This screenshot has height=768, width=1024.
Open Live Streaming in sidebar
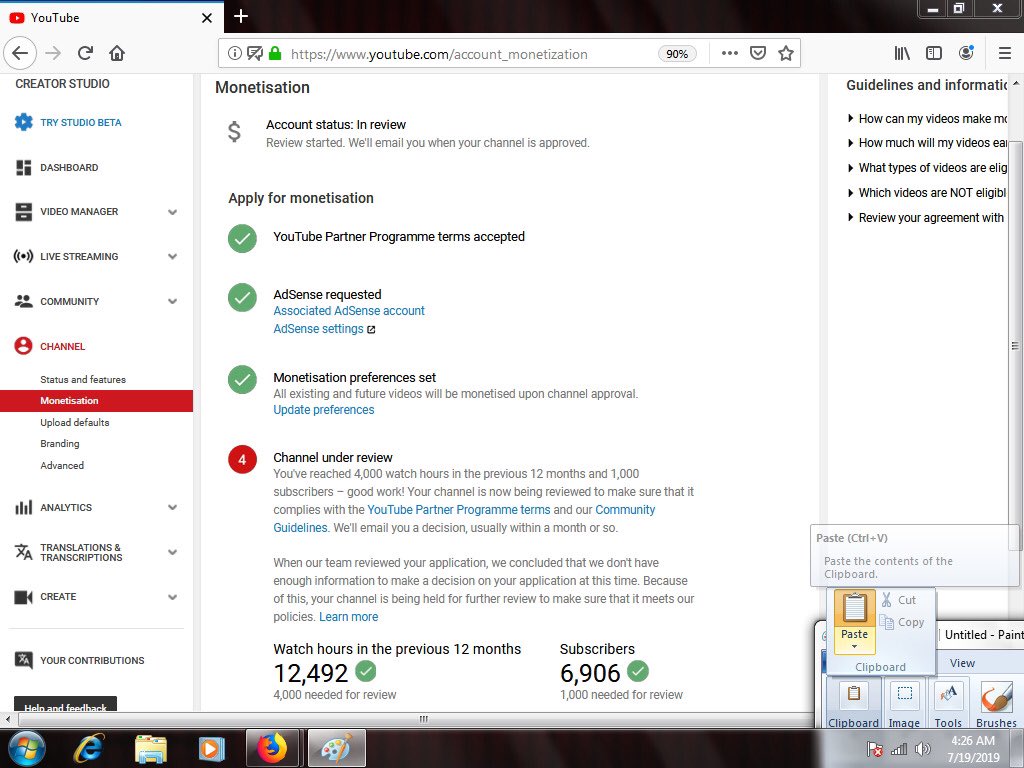[79, 257]
